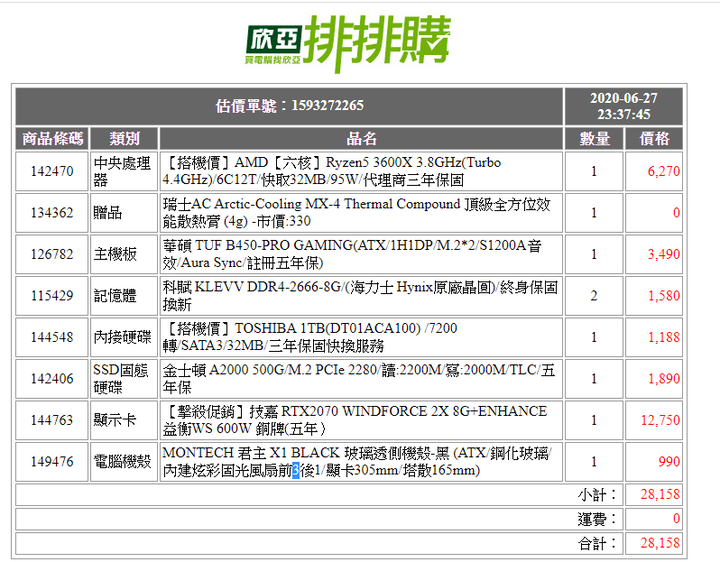Click the 價格 column header
Viewport: 720px width, 562px height.
(654, 138)
